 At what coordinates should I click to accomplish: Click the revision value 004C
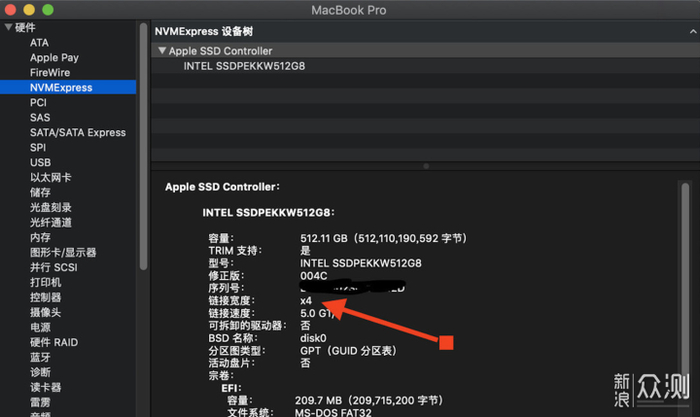point(313,276)
